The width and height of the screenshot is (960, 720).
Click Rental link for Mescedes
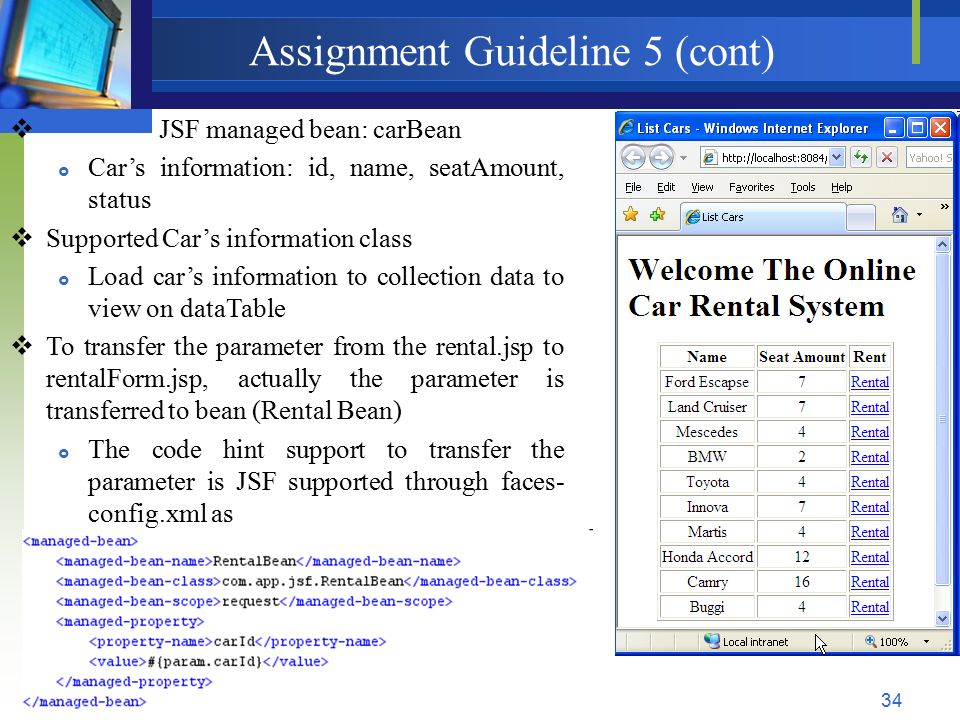869,432
